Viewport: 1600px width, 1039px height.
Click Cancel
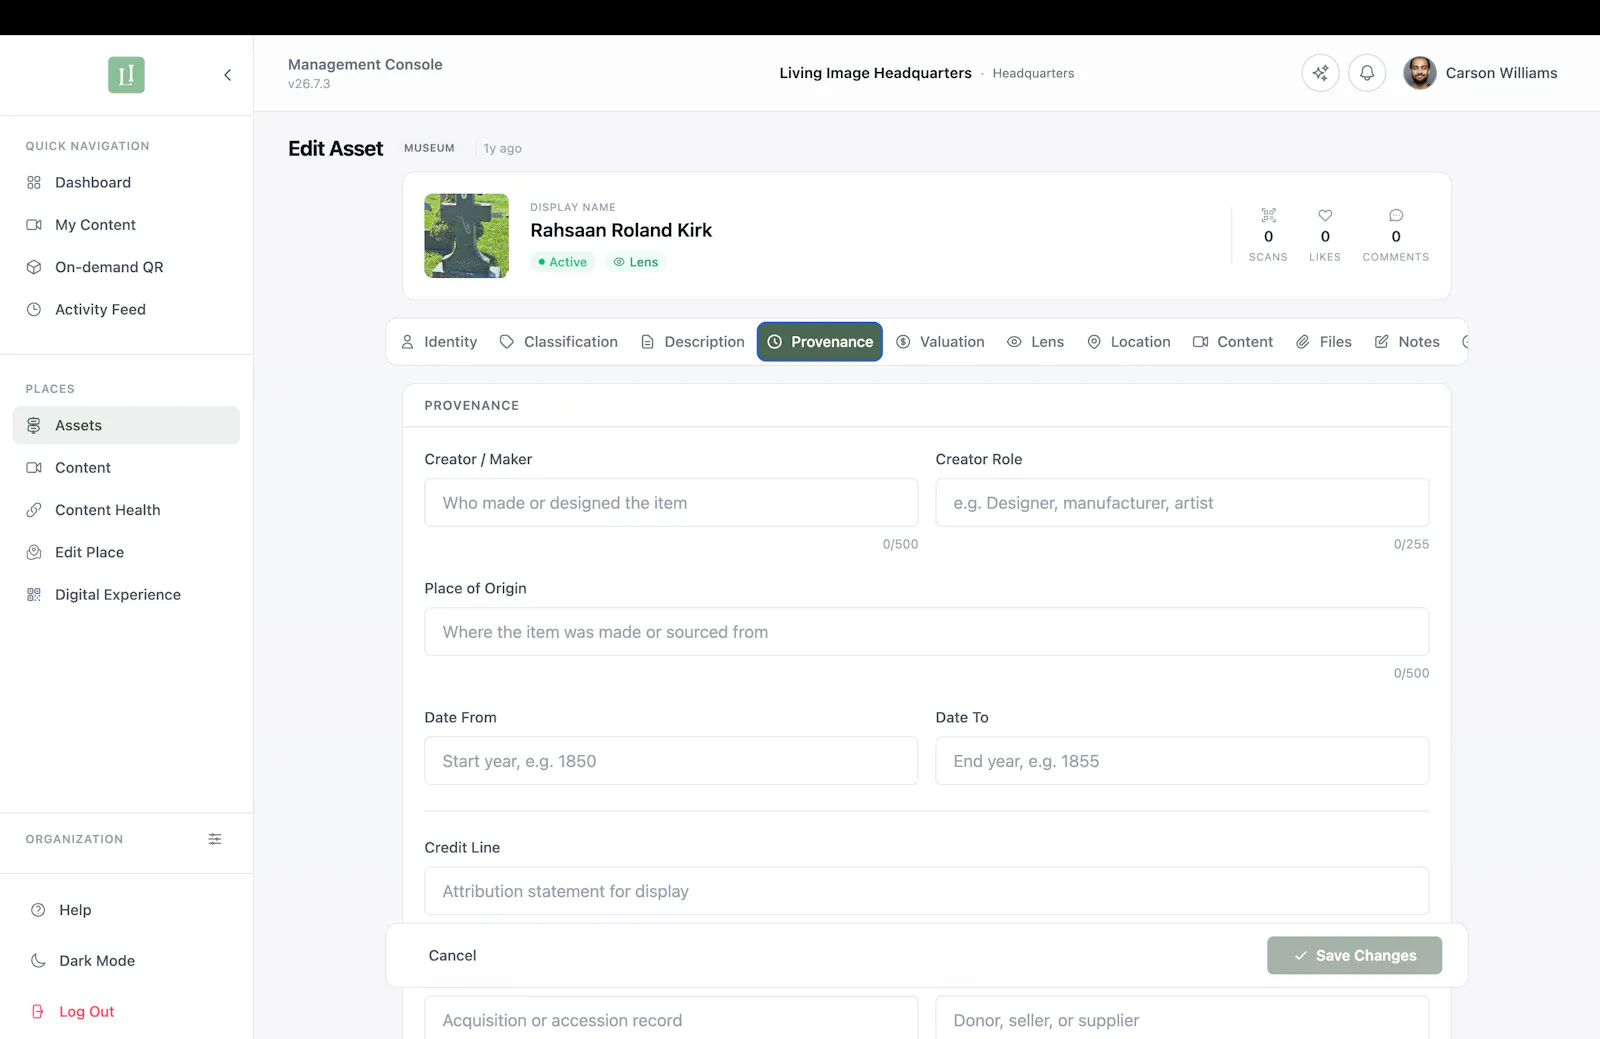pos(452,956)
